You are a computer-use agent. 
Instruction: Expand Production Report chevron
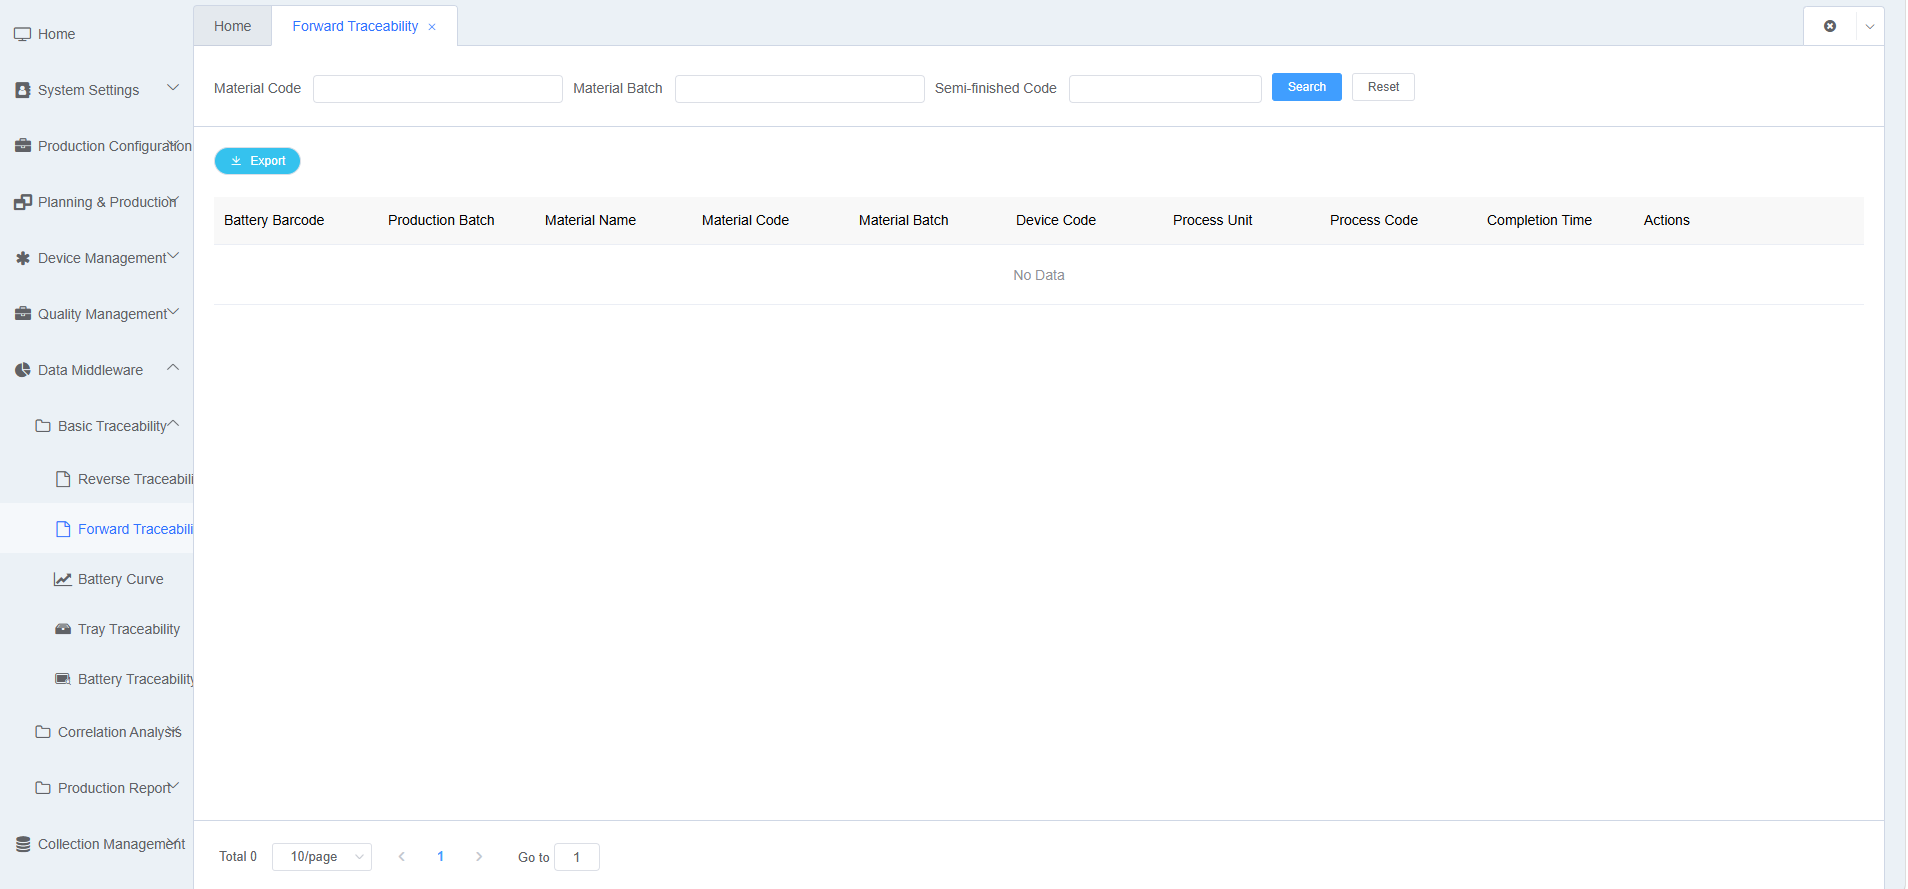click(x=173, y=786)
